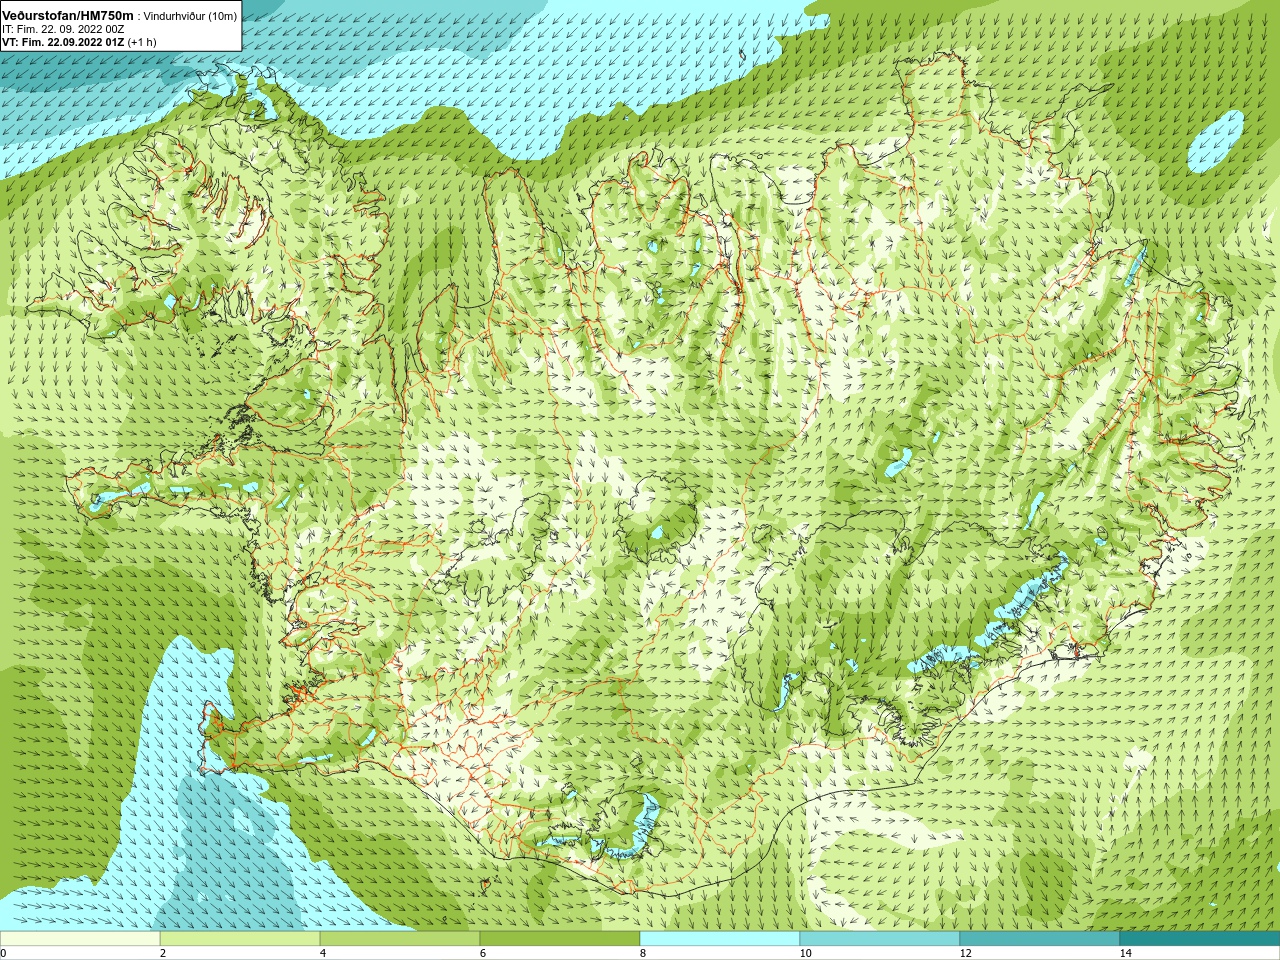Pick the teal 12–14 legend swatch
Screen dimensions: 1280x960
point(1040,939)
